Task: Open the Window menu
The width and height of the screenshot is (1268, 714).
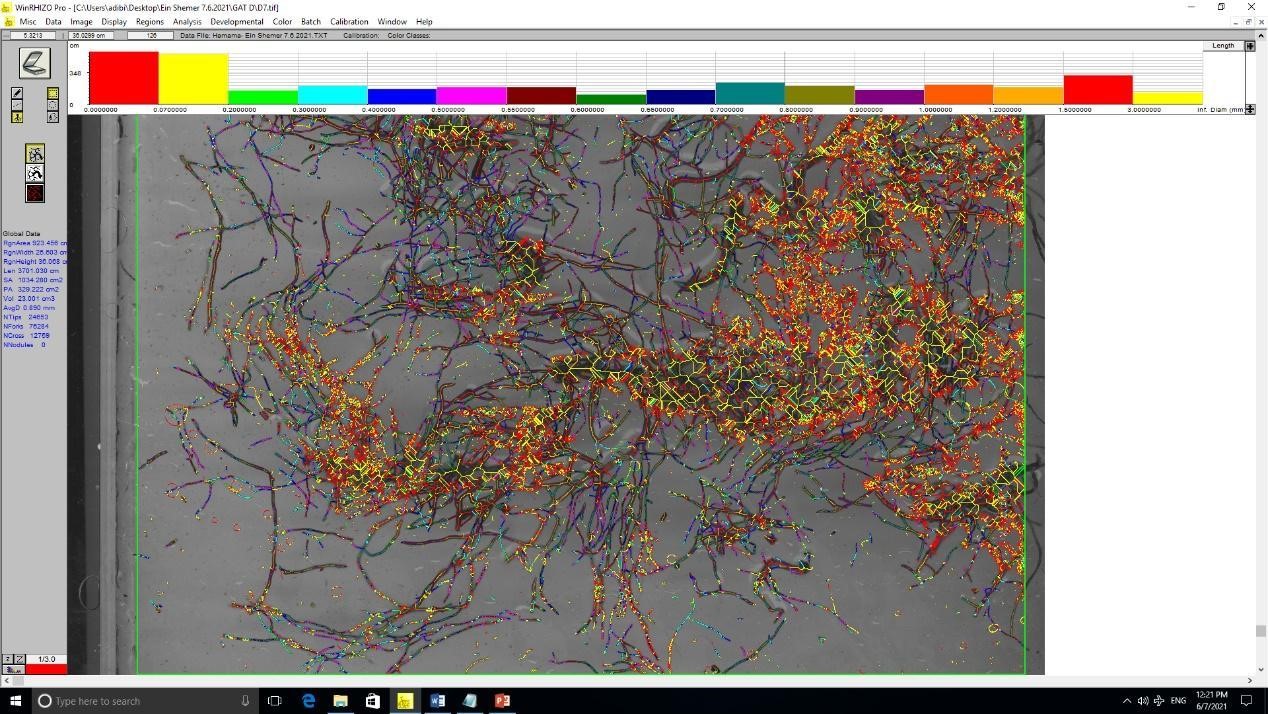Action: [392, 21]
